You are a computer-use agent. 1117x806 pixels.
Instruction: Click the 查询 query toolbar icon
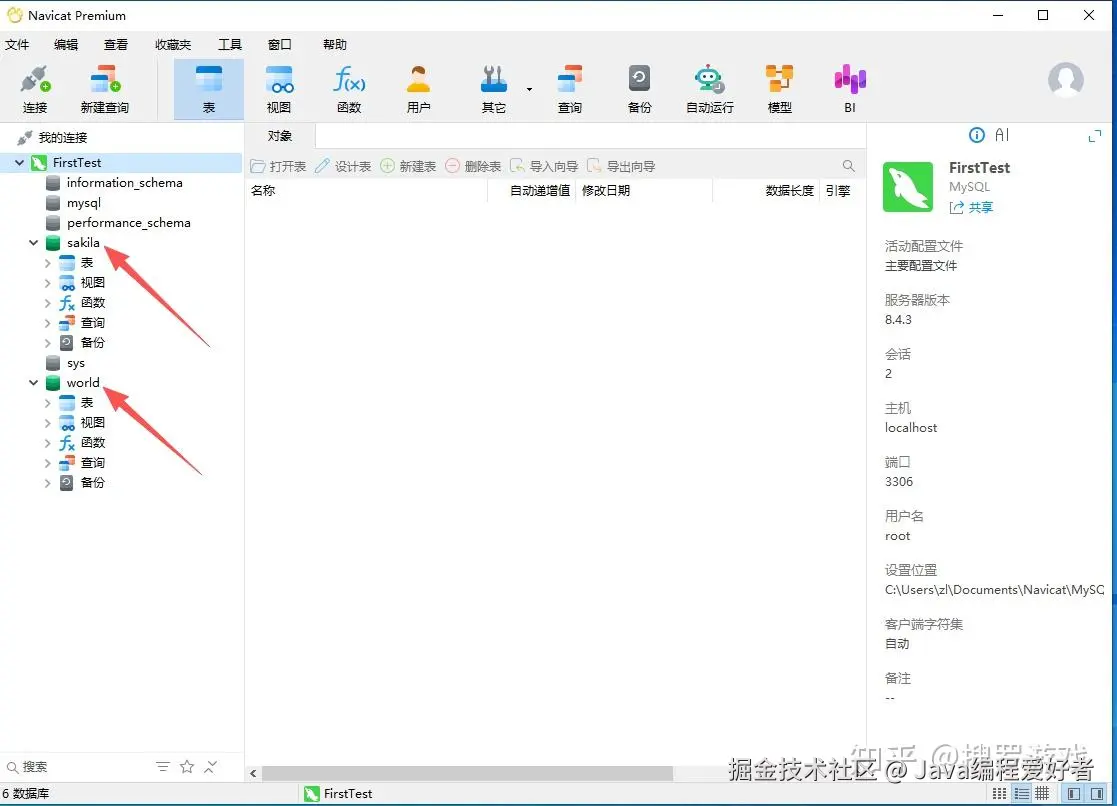[x=569, y=89]
